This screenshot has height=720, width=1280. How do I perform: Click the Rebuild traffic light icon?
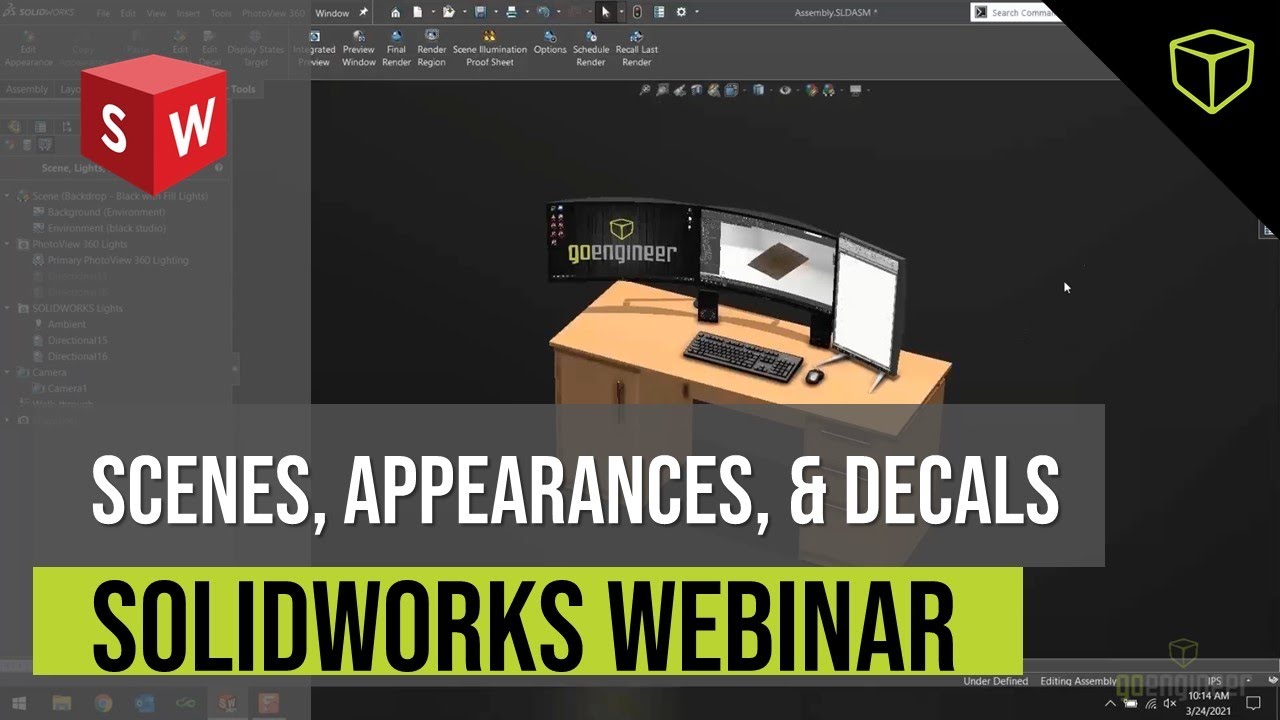pos(637,12)
